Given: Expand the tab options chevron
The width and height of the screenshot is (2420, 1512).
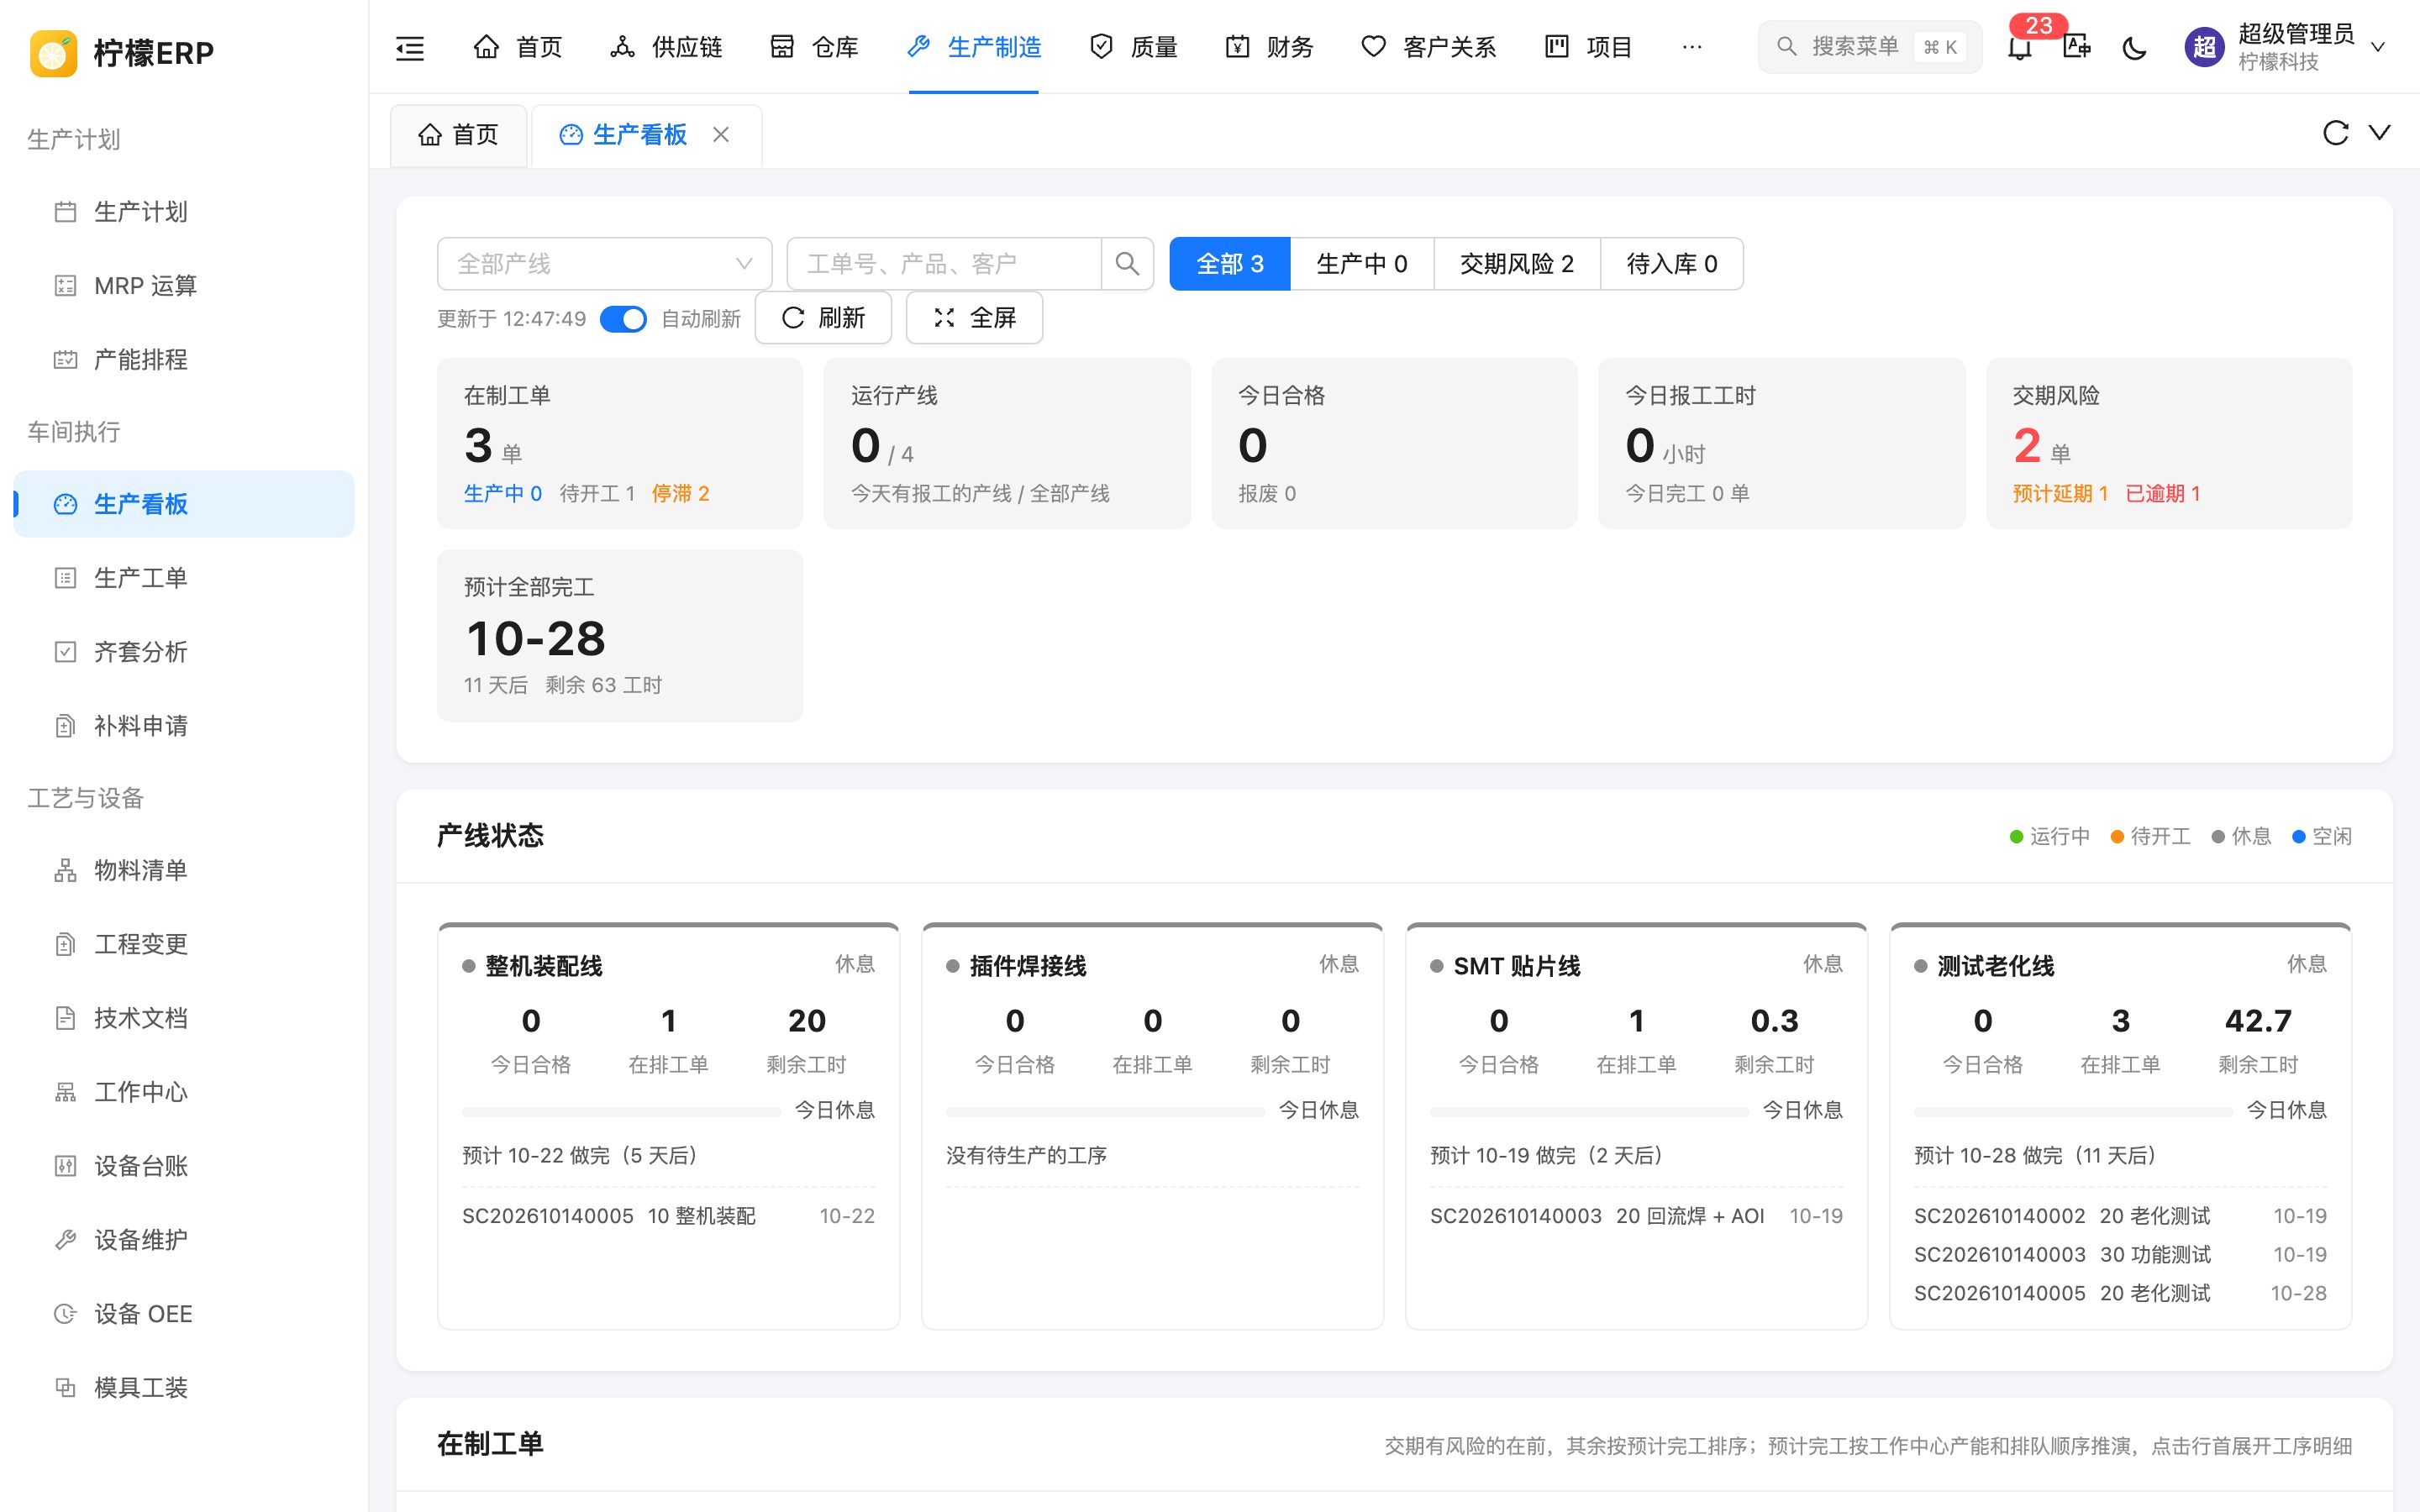Looking at the screenshot, I should point(2380,133).
